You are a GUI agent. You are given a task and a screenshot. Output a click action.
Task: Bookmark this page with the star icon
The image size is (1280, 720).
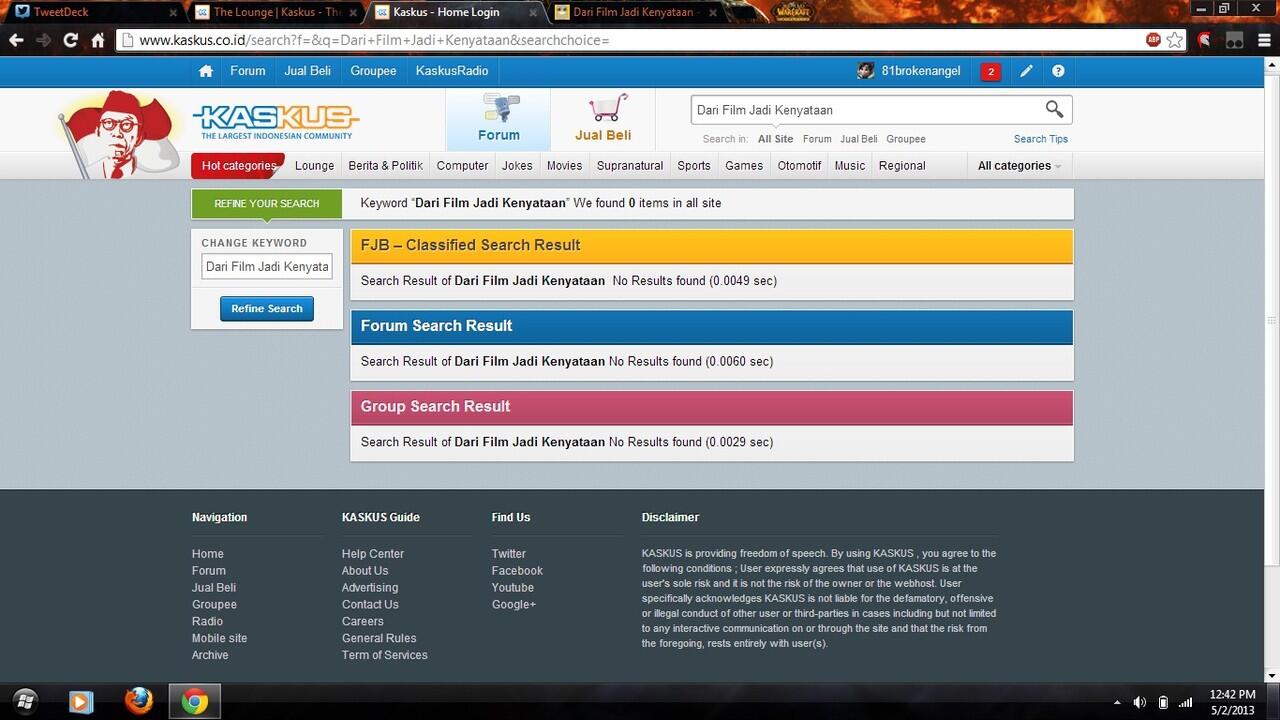coord(1174,40)
